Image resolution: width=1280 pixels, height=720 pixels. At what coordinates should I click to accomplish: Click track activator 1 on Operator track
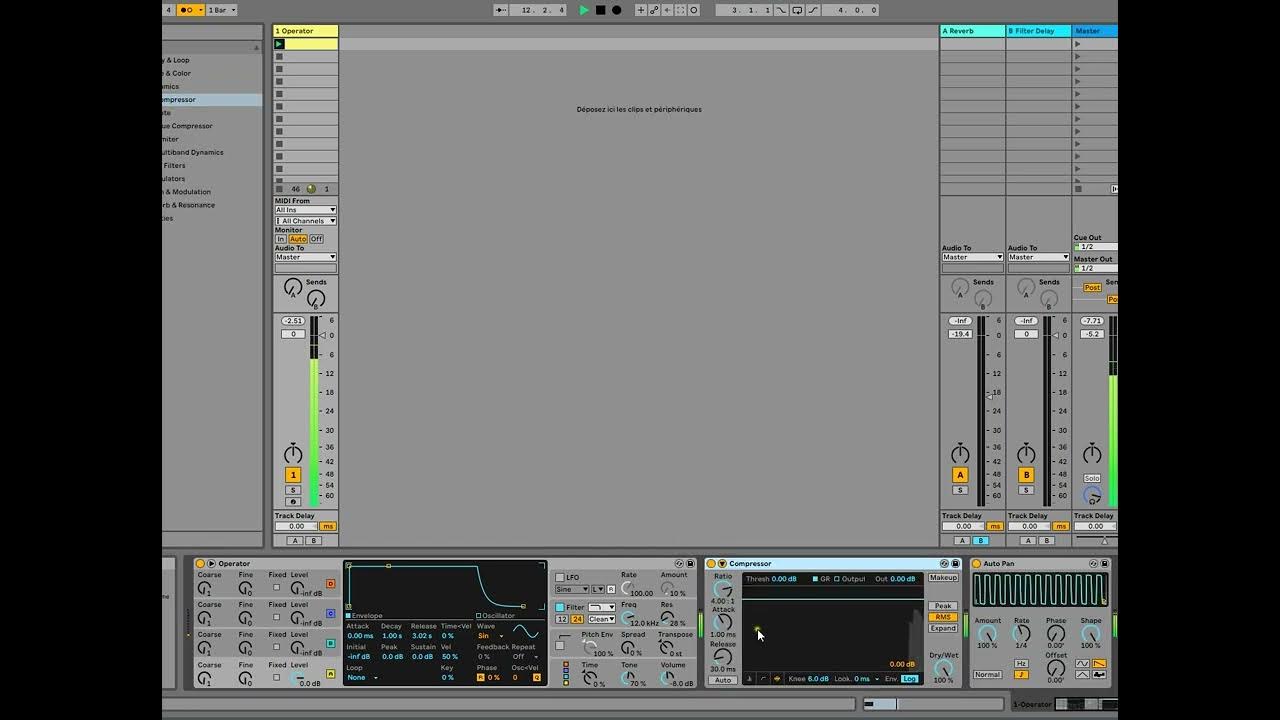[x=293, y=475]
